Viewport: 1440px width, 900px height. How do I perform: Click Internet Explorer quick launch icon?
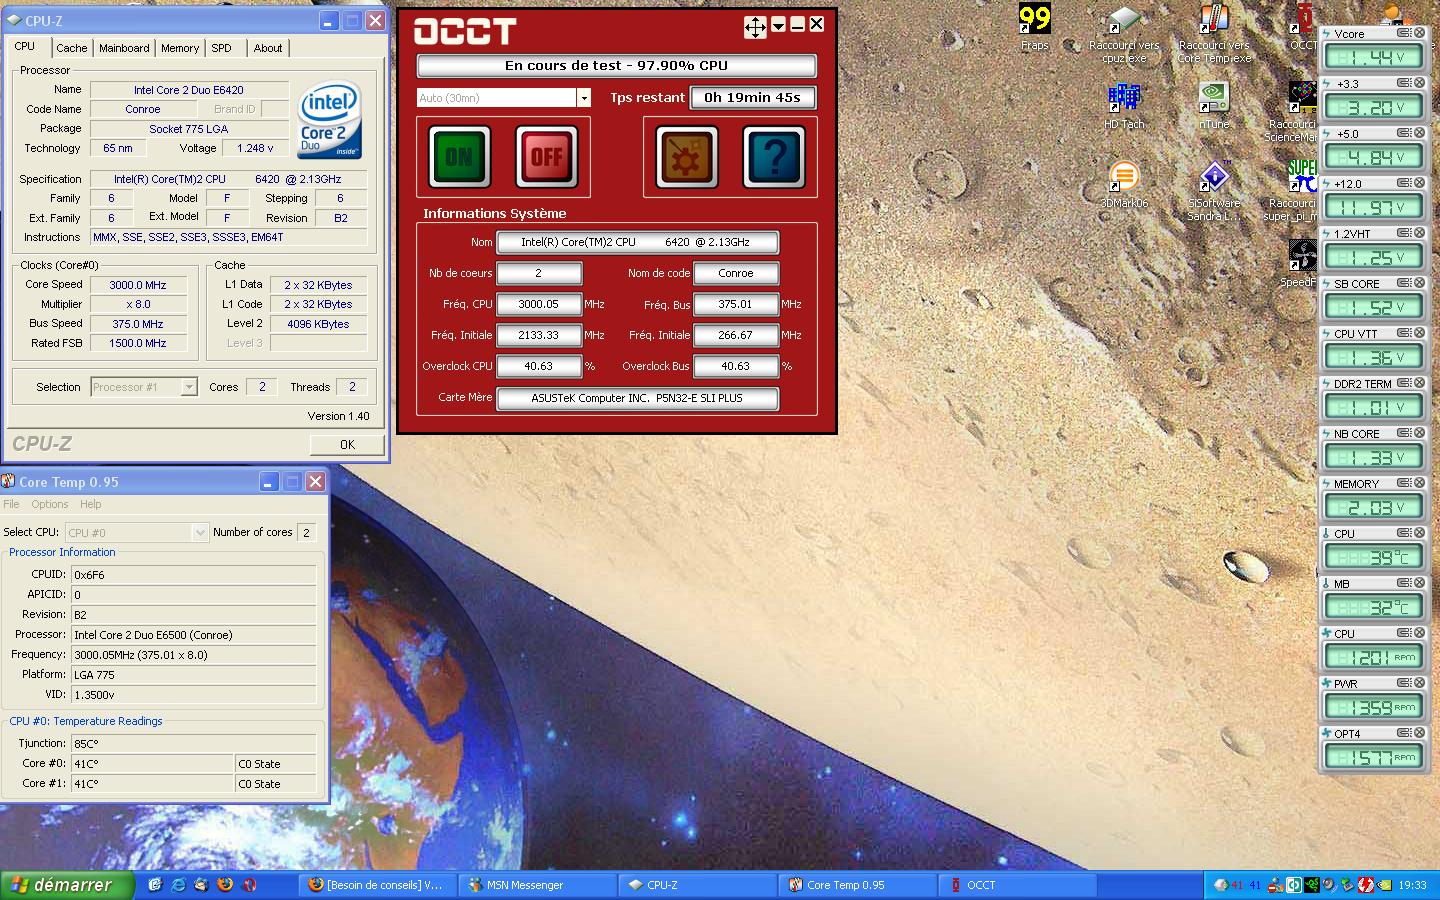click(x=178, y=884)
